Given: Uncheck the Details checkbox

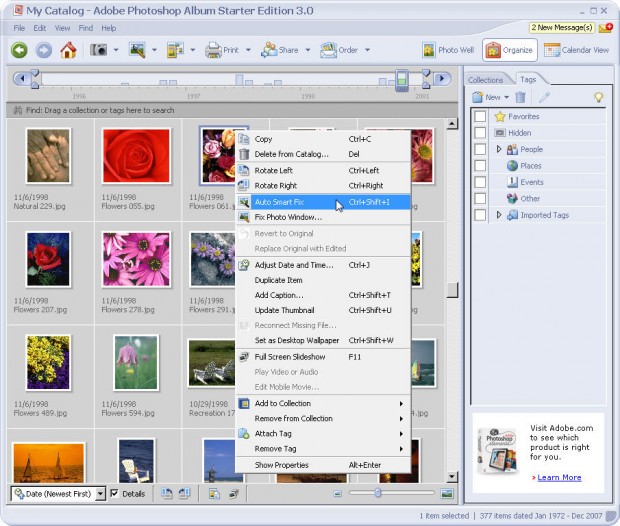Looking at the screenshot, I should pos(114,493).
